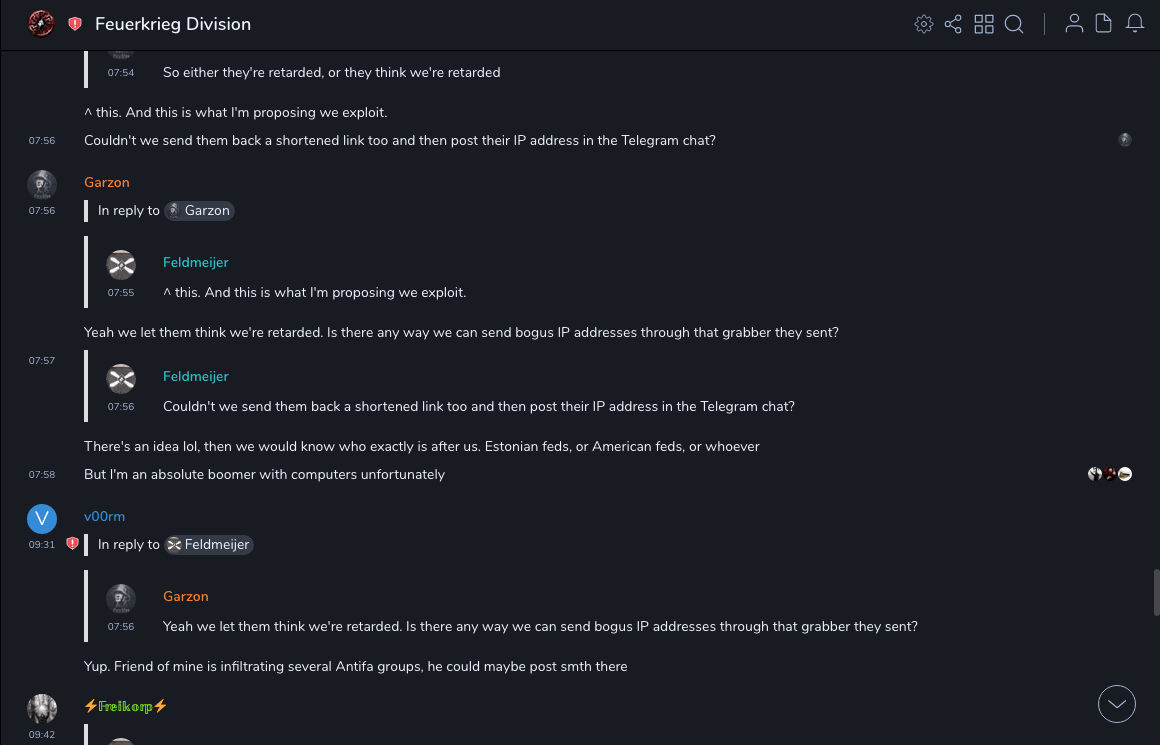Open room settings gear icon
This screenshot has height=745, width=1160.
point(924,24)
